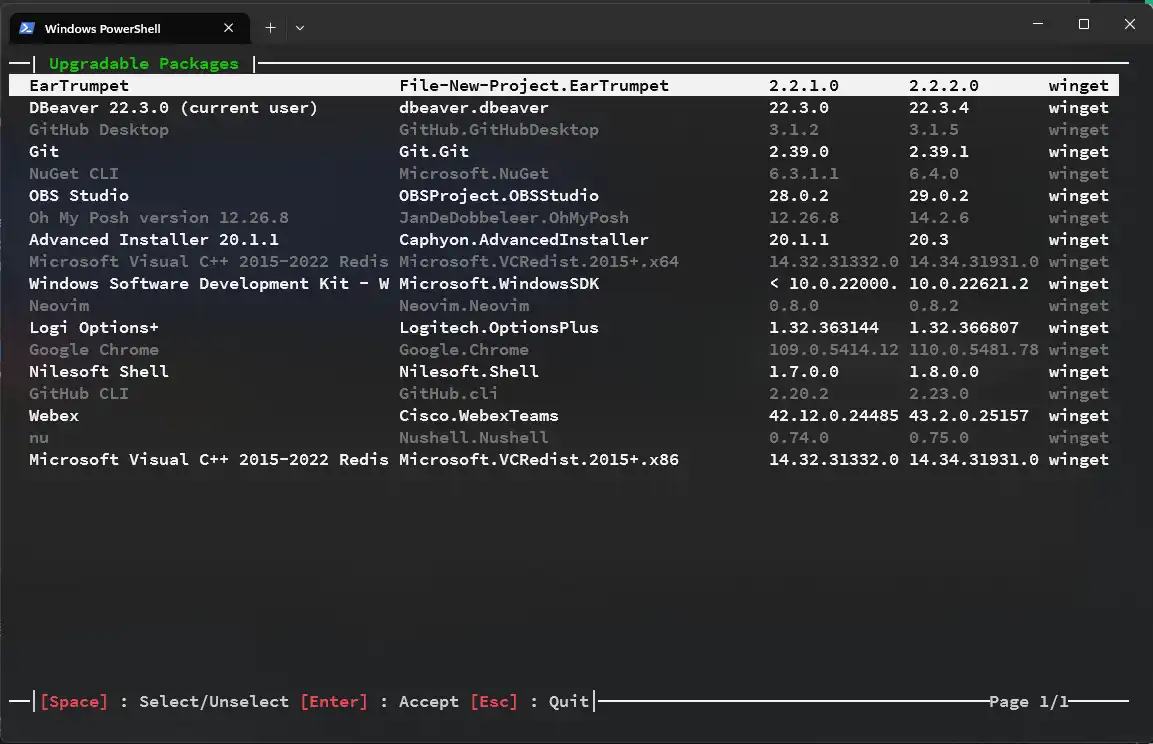Screen dimensions: 1153x744
Task: Click Logi Options+ available version 1.32.366807
Action: pyautogui.click(x=963, y=328)
